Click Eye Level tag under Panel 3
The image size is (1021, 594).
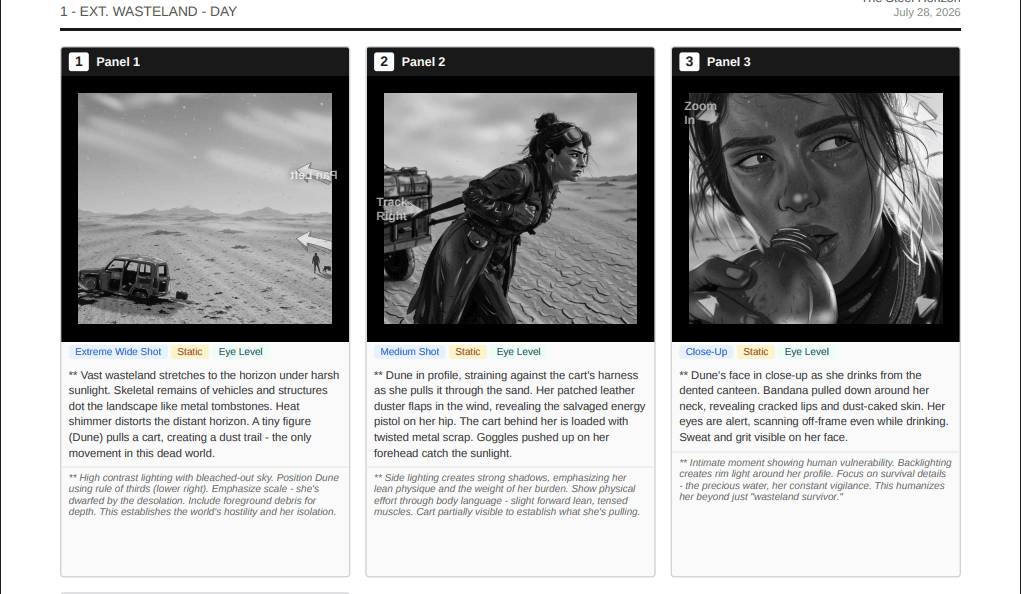click(x=806, y=352)
